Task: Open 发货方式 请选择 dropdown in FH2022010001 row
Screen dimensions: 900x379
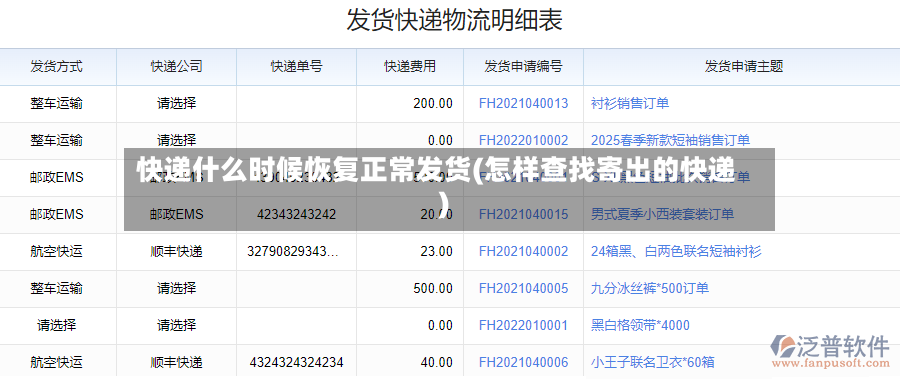Action: click(x=57, y=326)
